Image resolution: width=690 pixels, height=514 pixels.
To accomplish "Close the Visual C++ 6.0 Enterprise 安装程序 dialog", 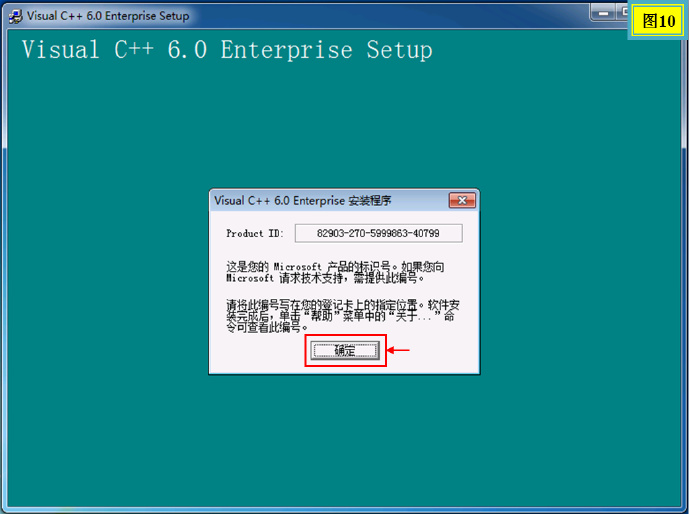I will tap(462, 201).
